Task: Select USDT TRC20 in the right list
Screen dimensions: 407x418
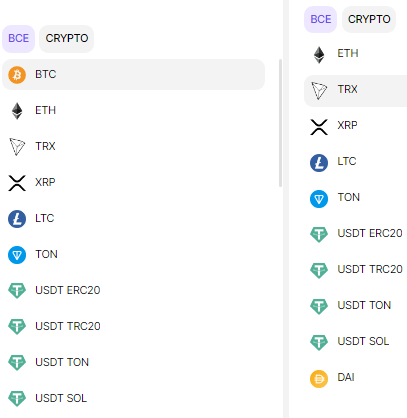Action: point(355,269)
